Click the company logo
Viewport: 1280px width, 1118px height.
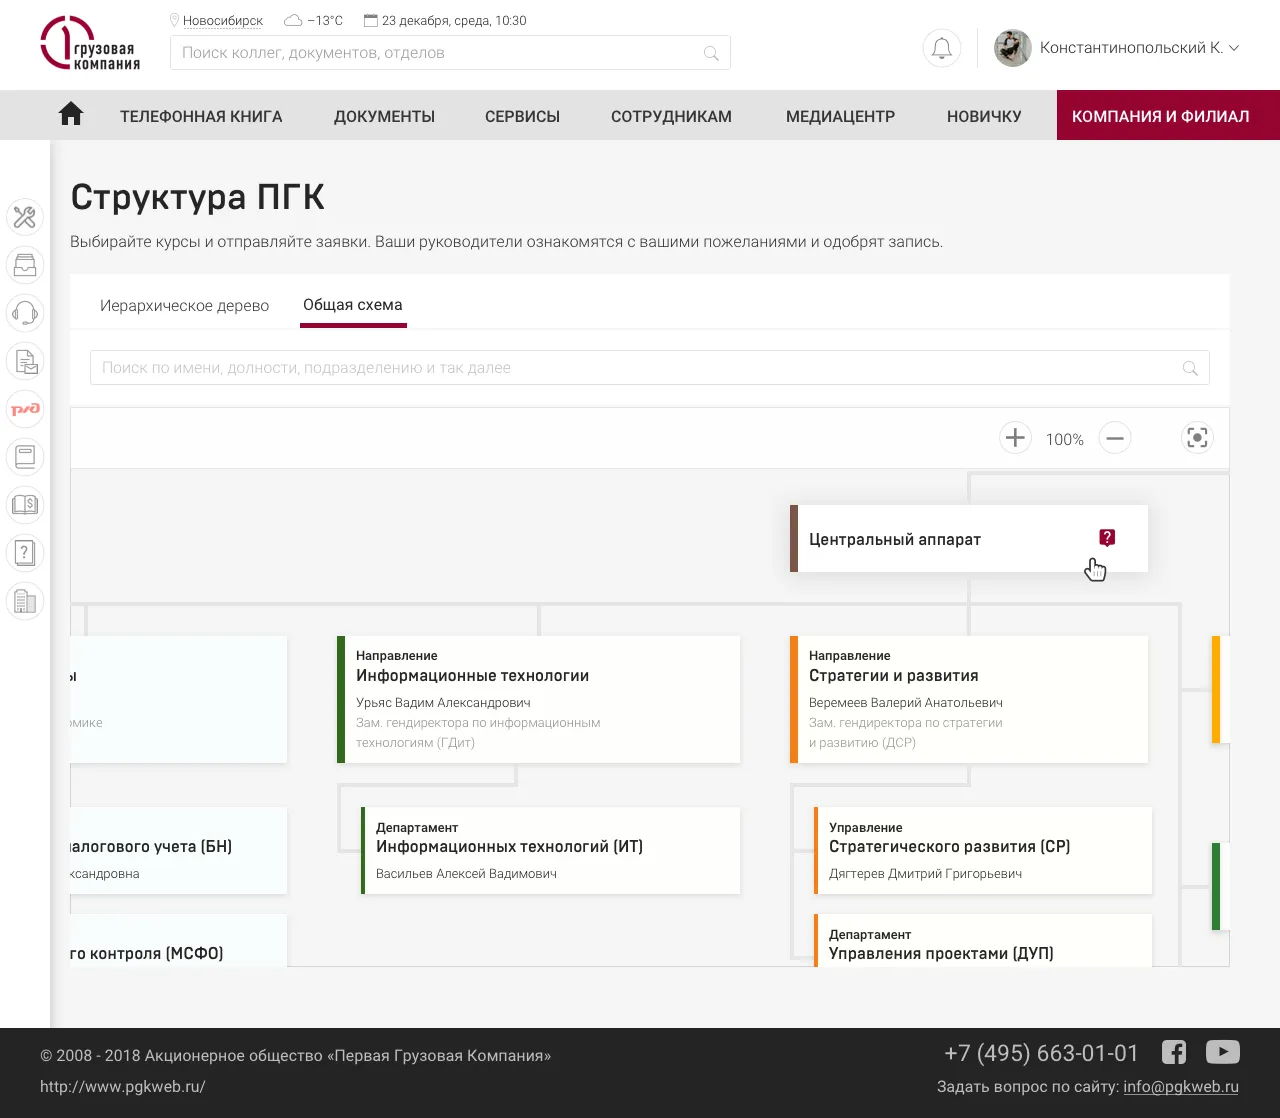(x=90, y=44)
